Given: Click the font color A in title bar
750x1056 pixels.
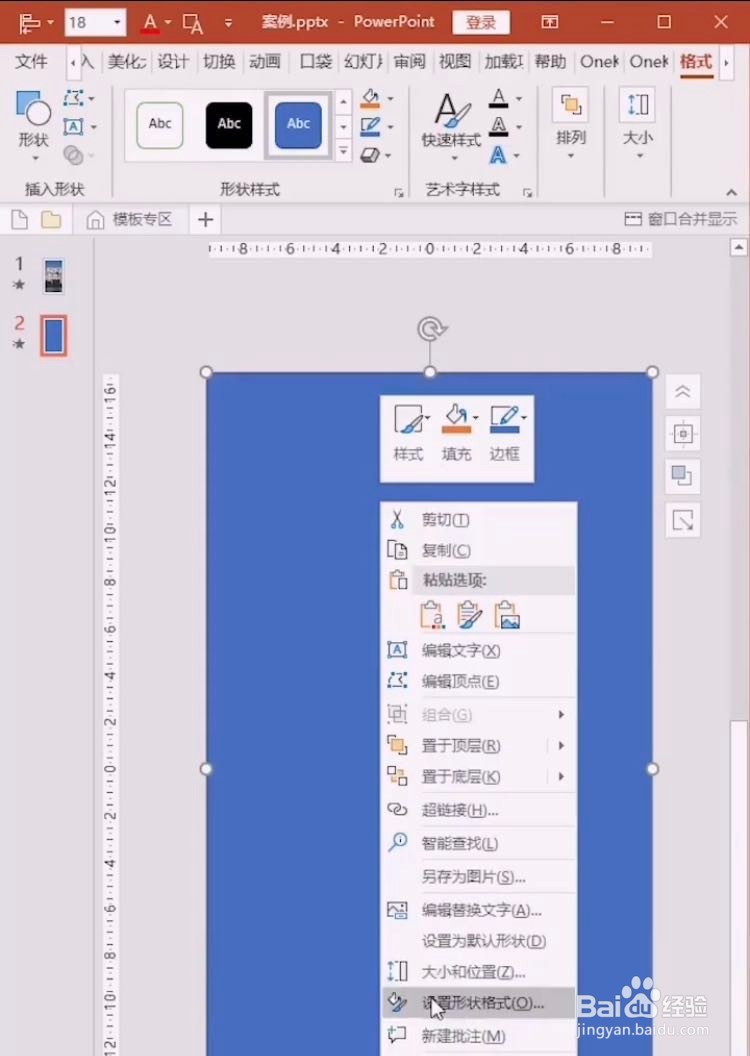Looking at the screenshot, I should [150, 23].
